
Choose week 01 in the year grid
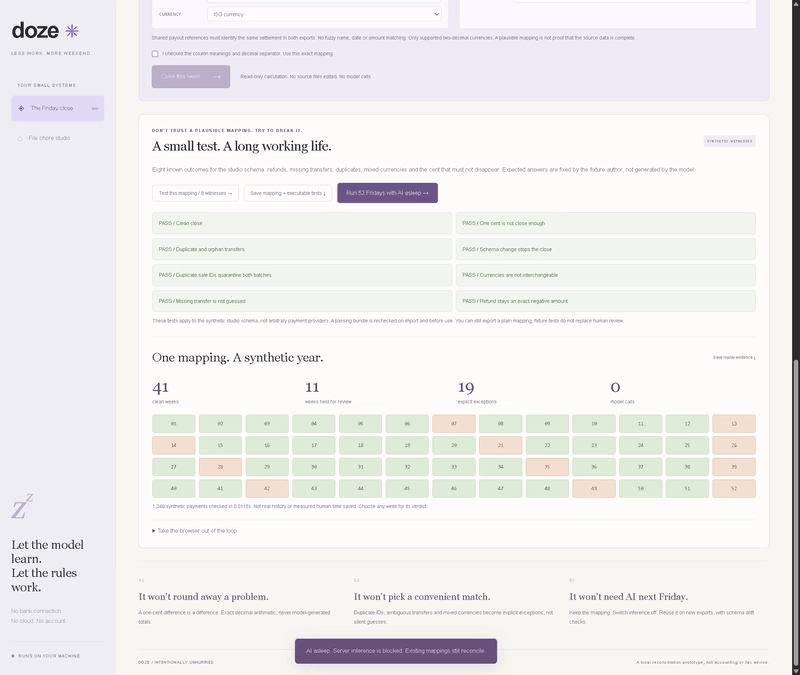[173, 424]
